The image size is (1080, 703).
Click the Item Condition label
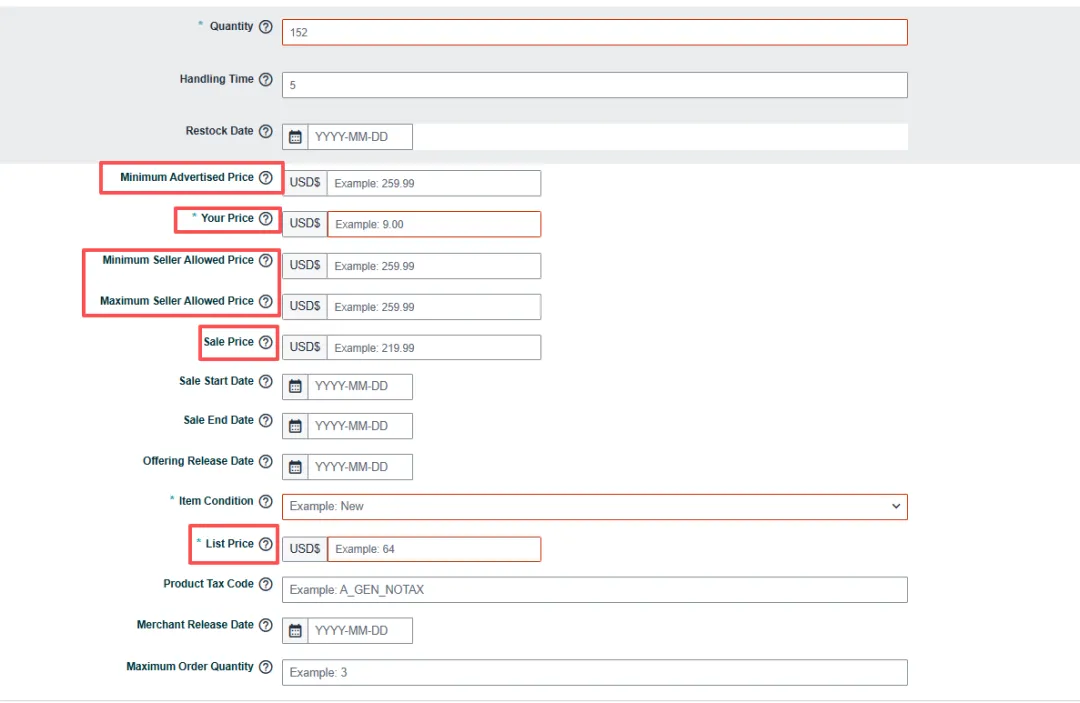[x=216, y=501]
